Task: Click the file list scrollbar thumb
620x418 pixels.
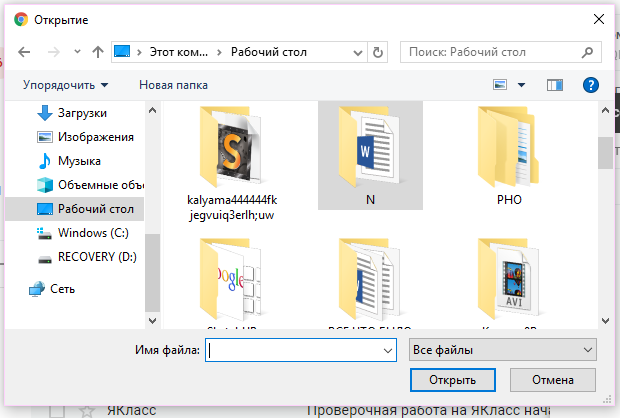Action: point(605,153)
